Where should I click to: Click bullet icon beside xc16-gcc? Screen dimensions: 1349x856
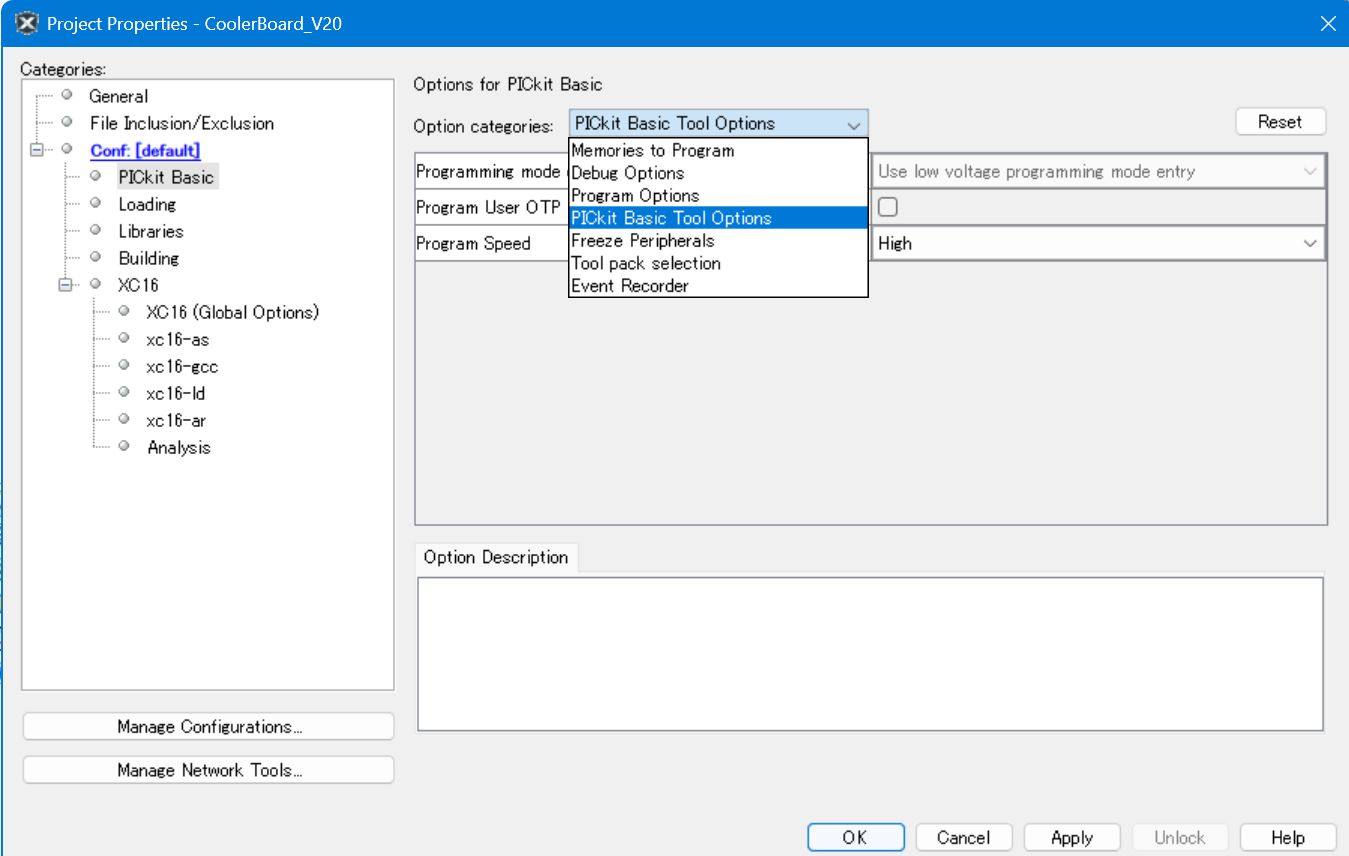pos(123,365)
